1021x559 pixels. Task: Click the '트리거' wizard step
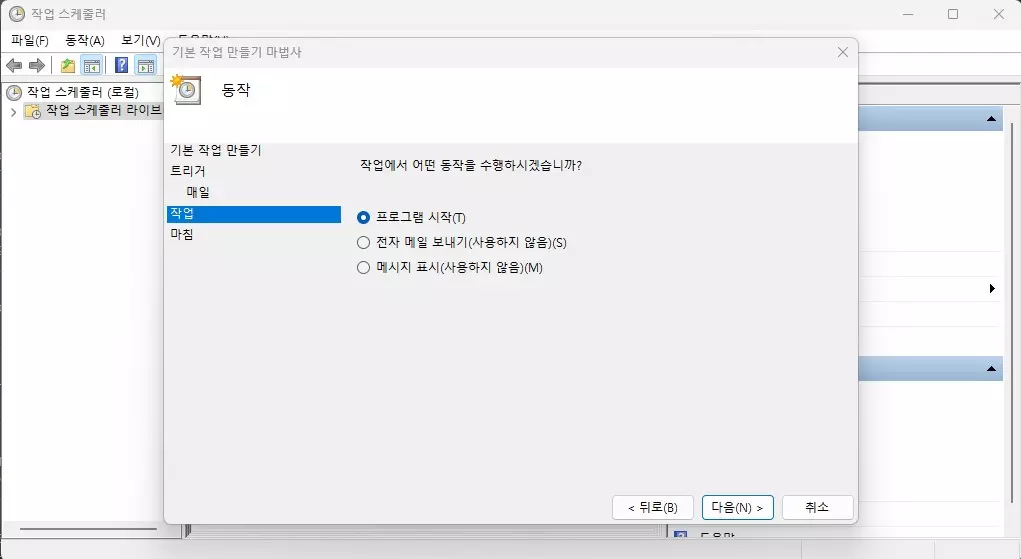tap(188, 171)
